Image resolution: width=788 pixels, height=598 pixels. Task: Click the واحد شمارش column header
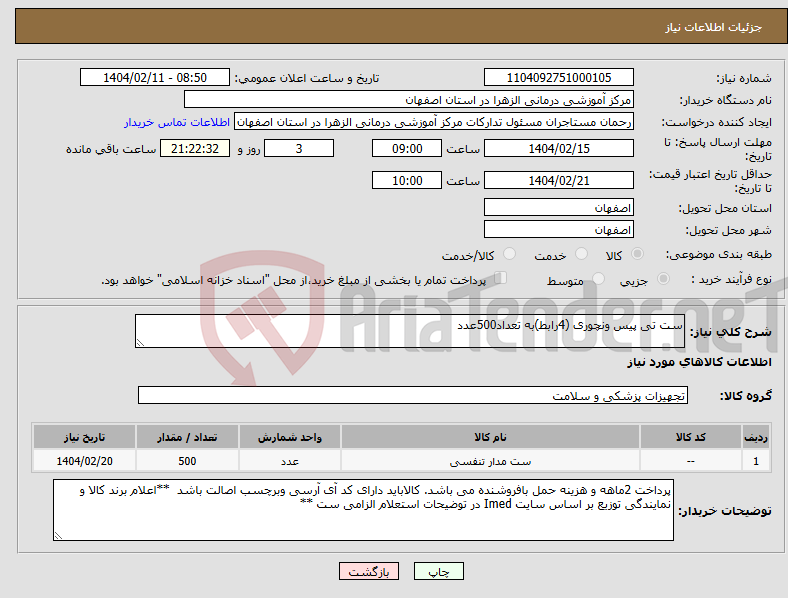[290, 437]
